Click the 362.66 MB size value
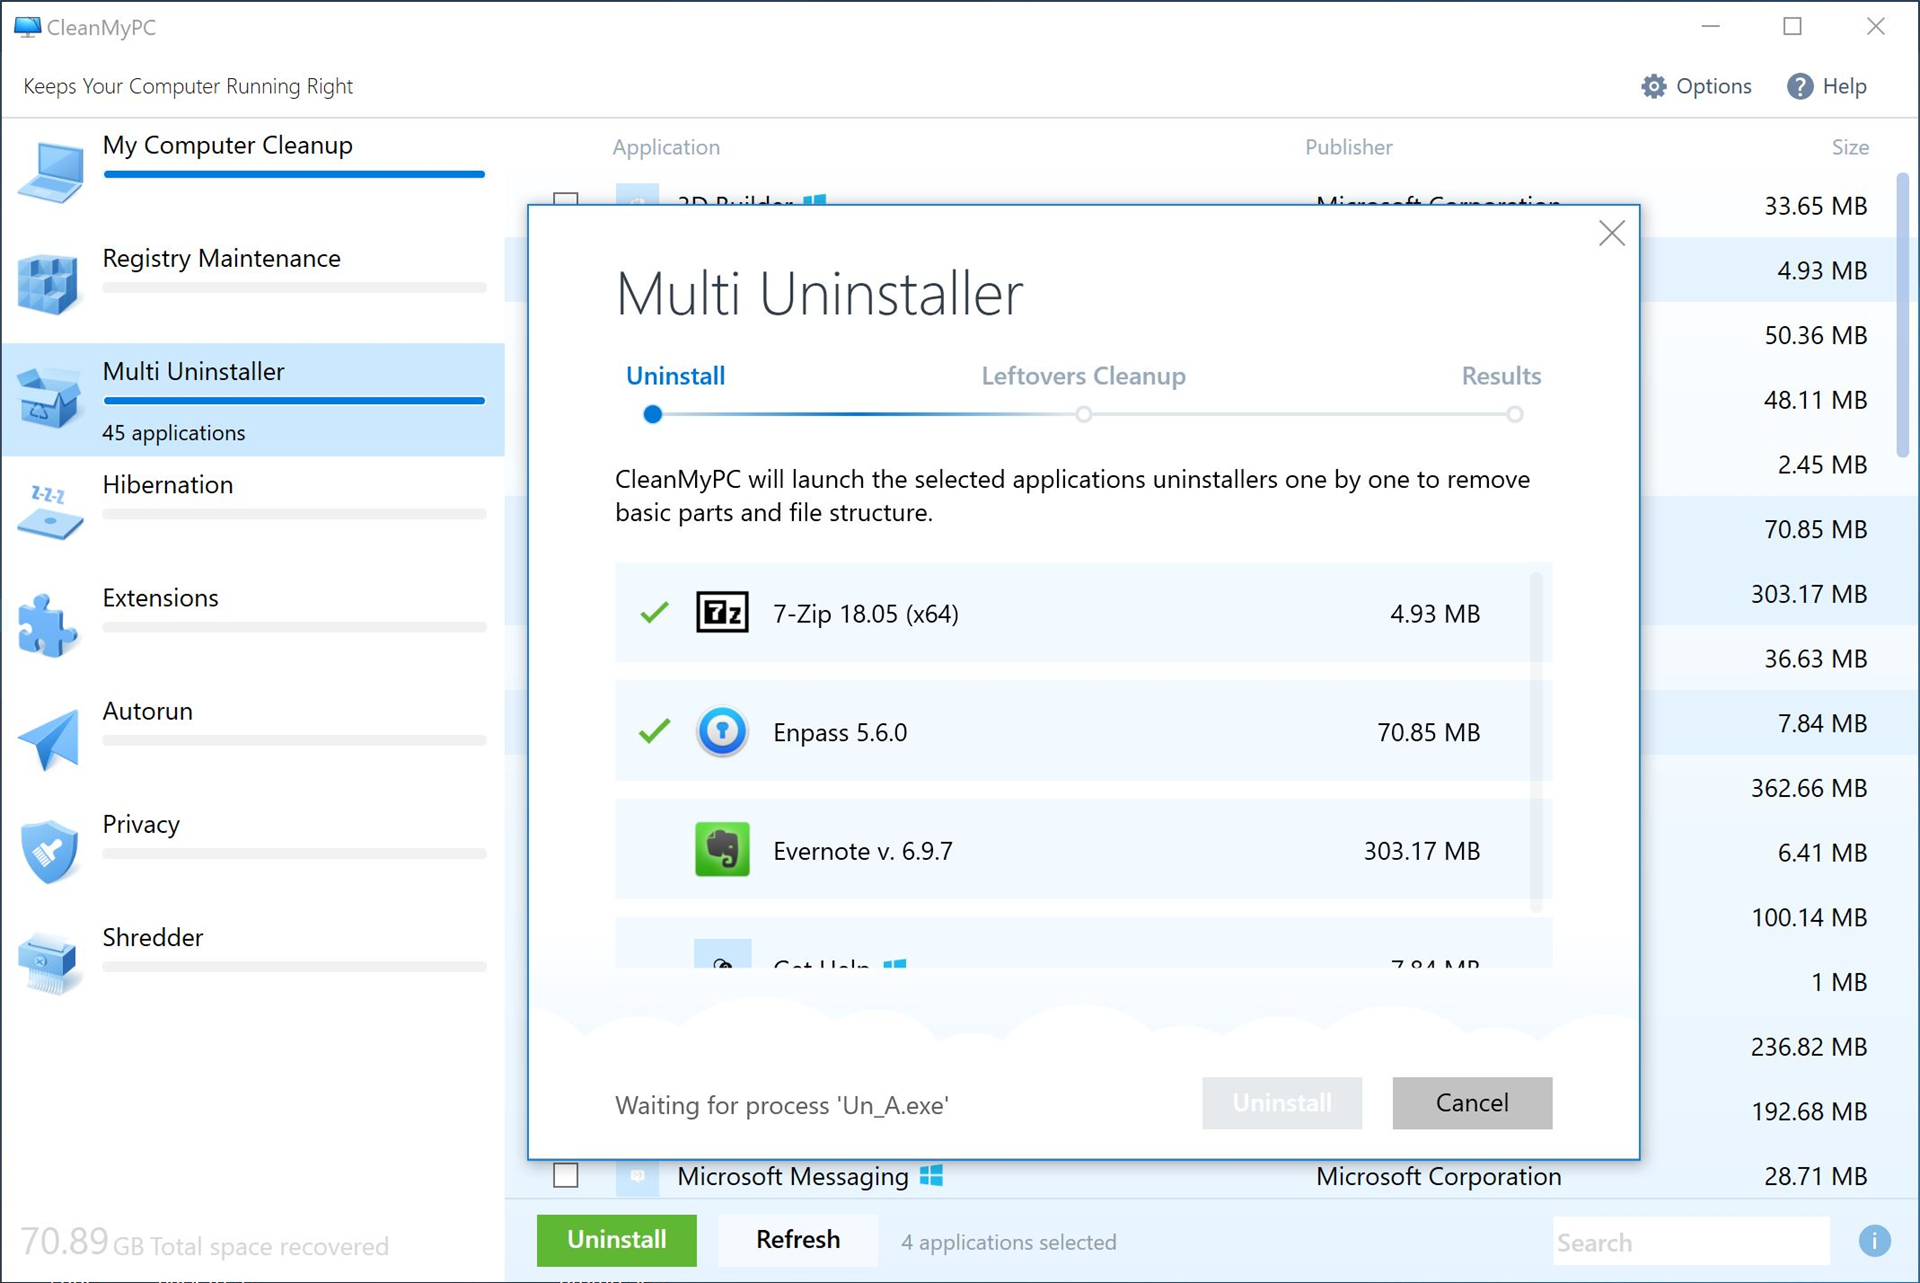Image resolution: width=1920 pixels, height=1283 pixels. tap(1808, 788)
